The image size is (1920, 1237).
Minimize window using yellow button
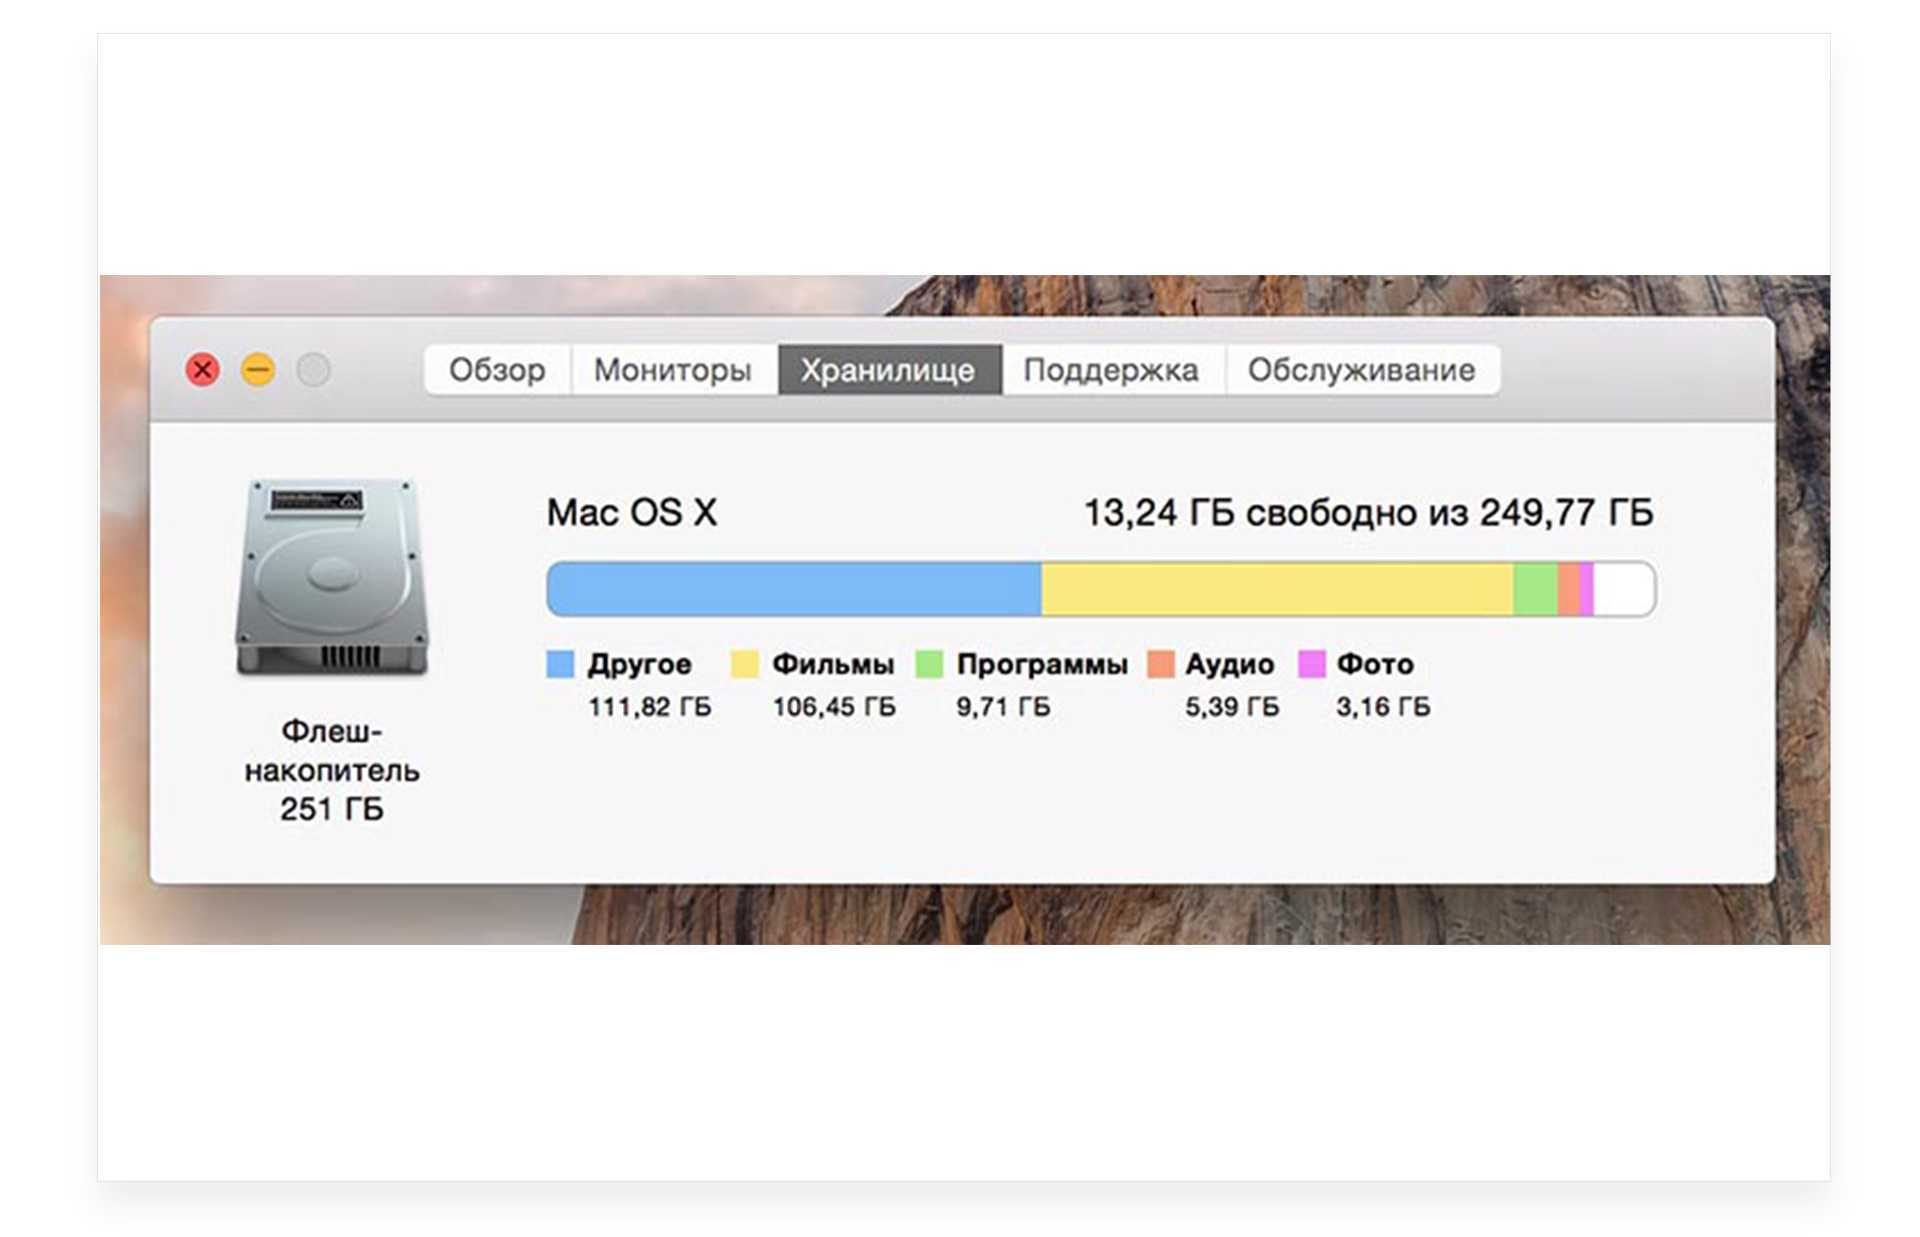[x=258, y=370]
